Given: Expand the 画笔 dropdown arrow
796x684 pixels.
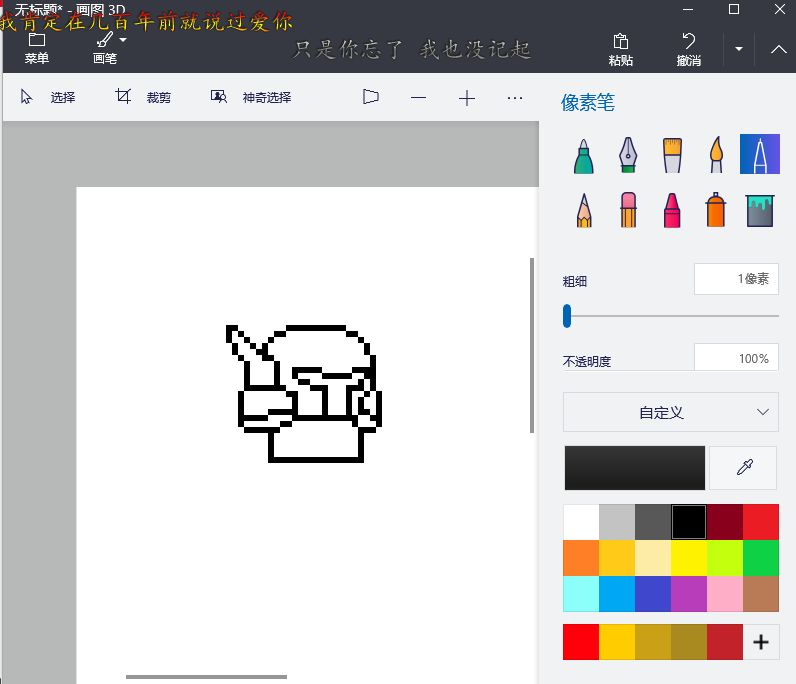Looking at the screenshot, I should tap(123, 40).
